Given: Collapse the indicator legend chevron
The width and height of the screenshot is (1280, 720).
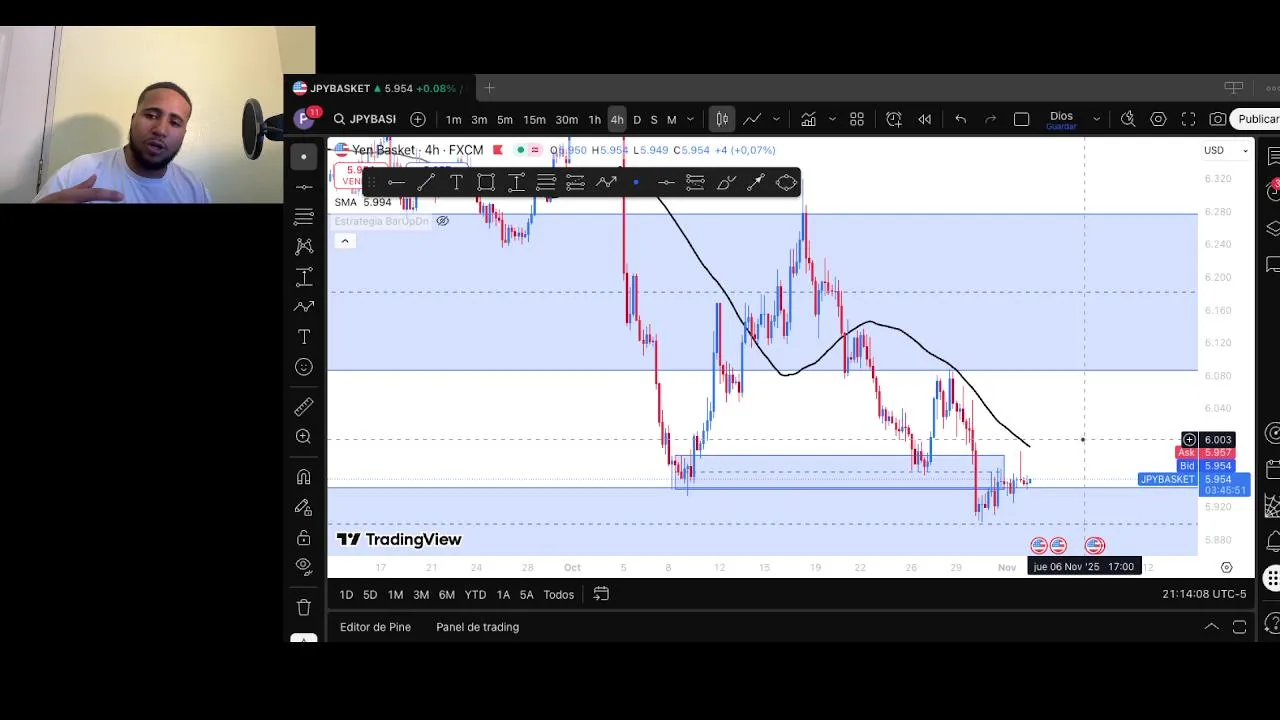Looking at the screenshot, I should pos(345,241).
